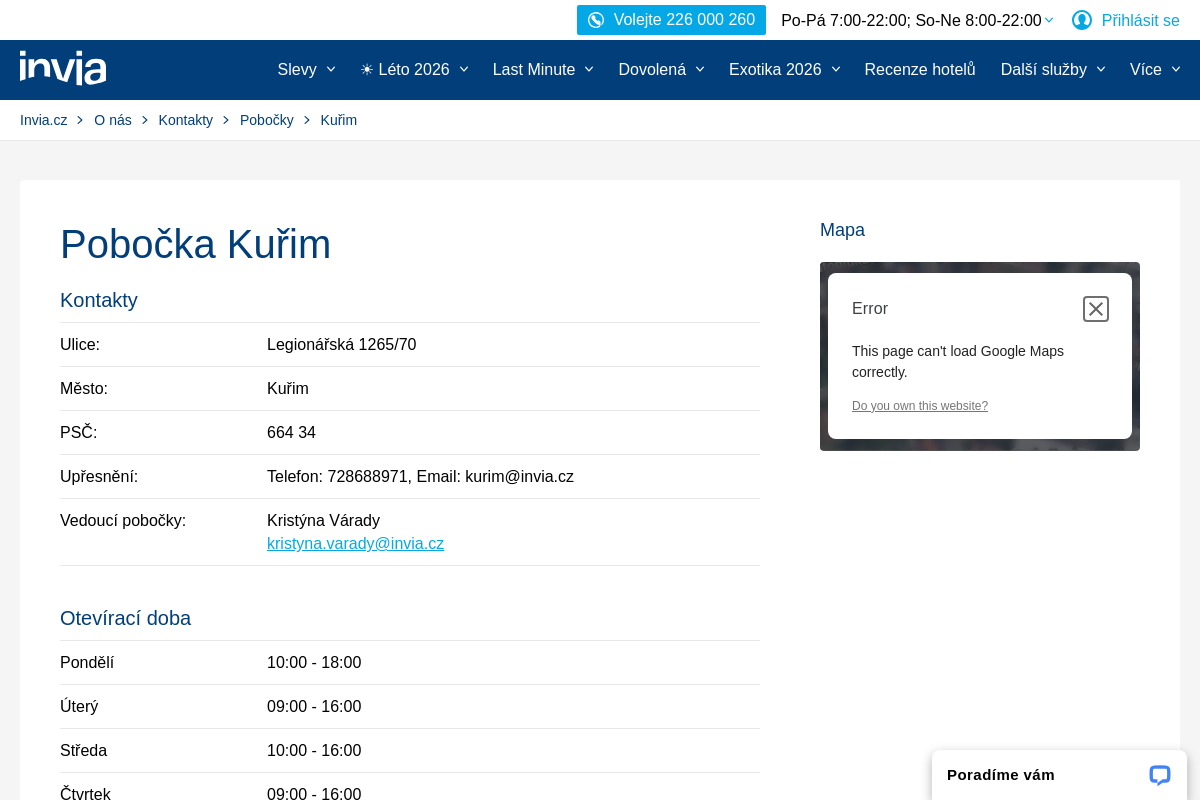The height and width of the screenshot is (800, 1200).
Task: Click the sun icon next to Léto 2026
Action: point(367,70)
